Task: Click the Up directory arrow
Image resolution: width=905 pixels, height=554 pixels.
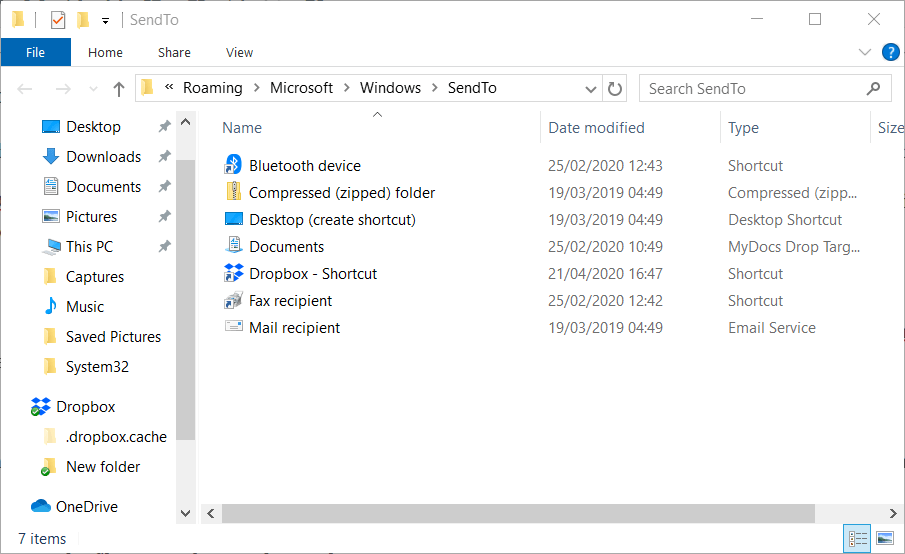Action: pyautogui.click(x=119, y=89)
